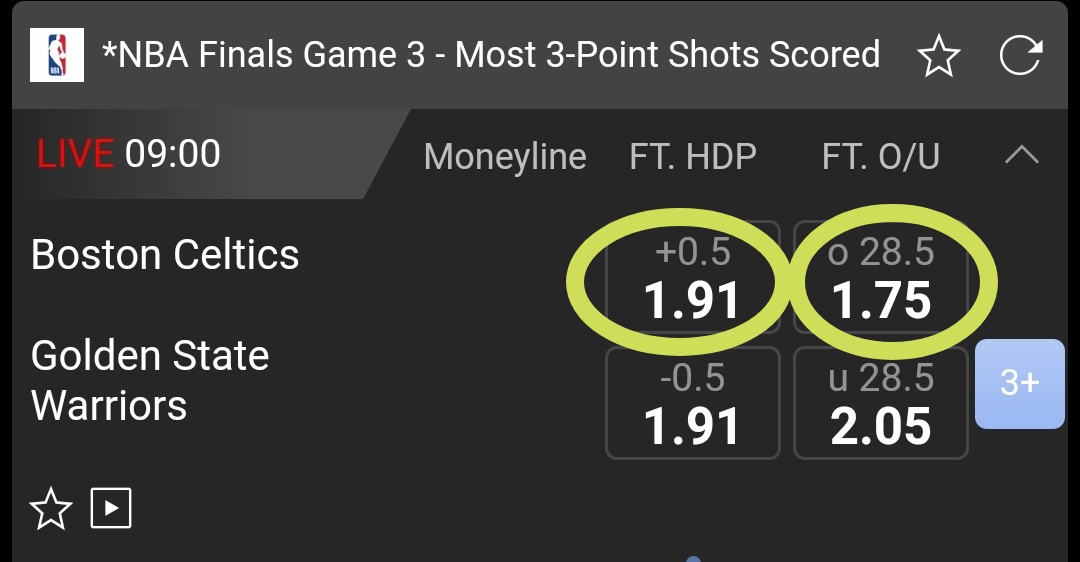Select the FT. O/U column header
The image size is (1080, 562).
click(881, 156)
